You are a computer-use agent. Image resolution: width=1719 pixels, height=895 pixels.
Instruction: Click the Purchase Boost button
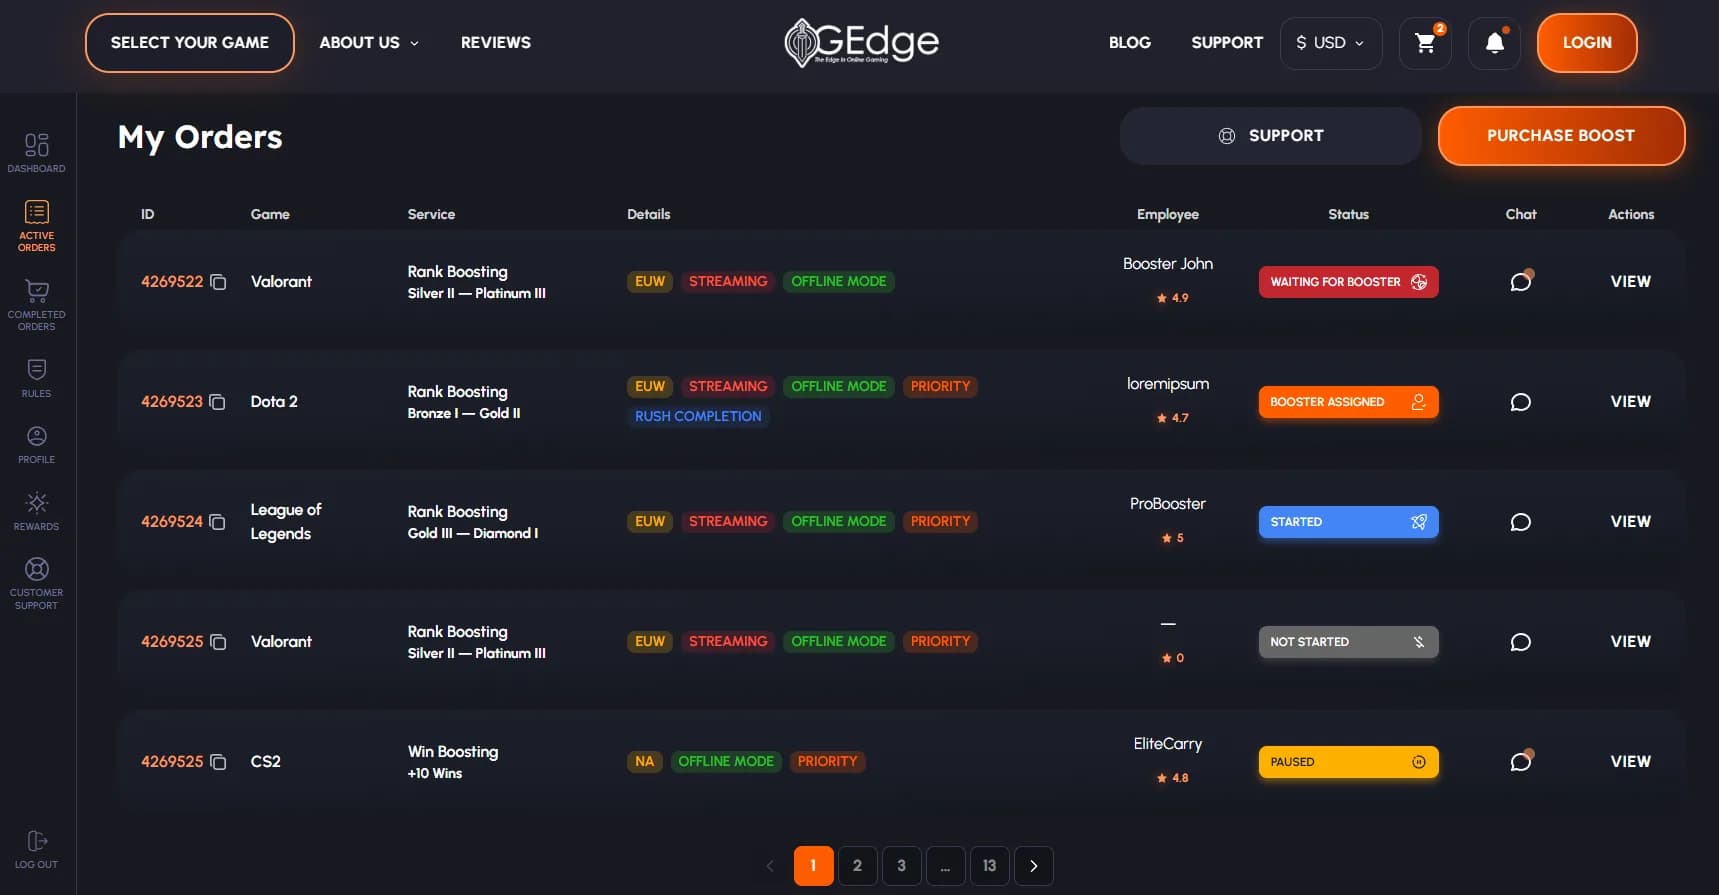(1561, 136)
